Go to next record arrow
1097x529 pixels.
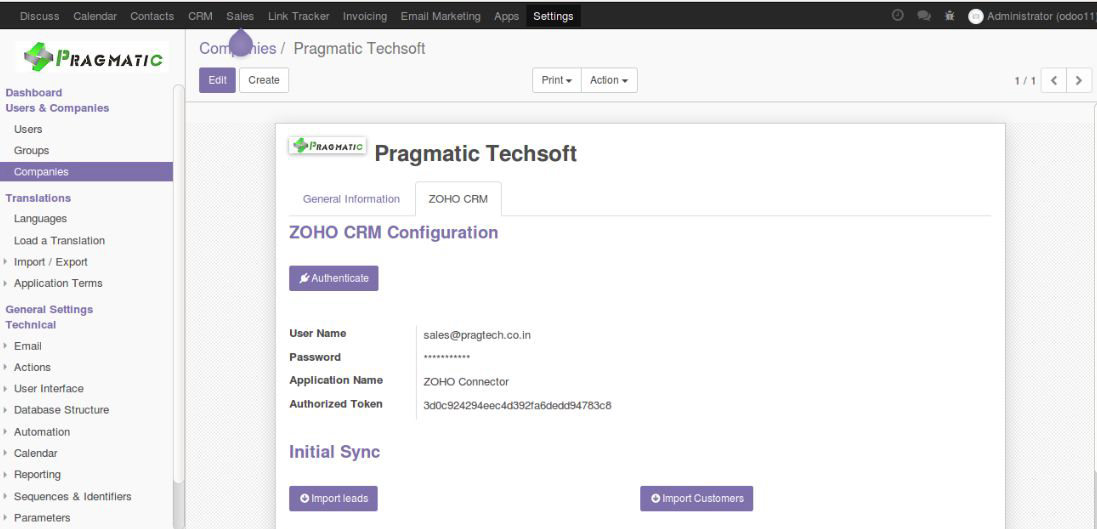click(x=1079, y=80)
